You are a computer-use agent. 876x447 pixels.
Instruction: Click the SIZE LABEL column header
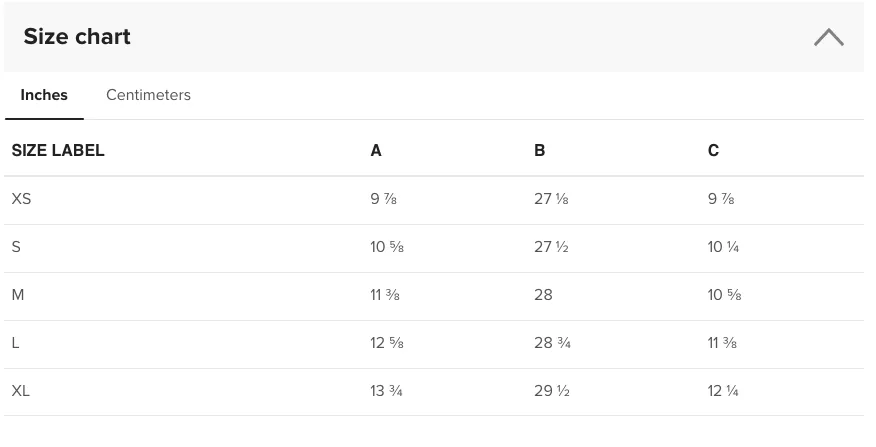coord(58,150)
